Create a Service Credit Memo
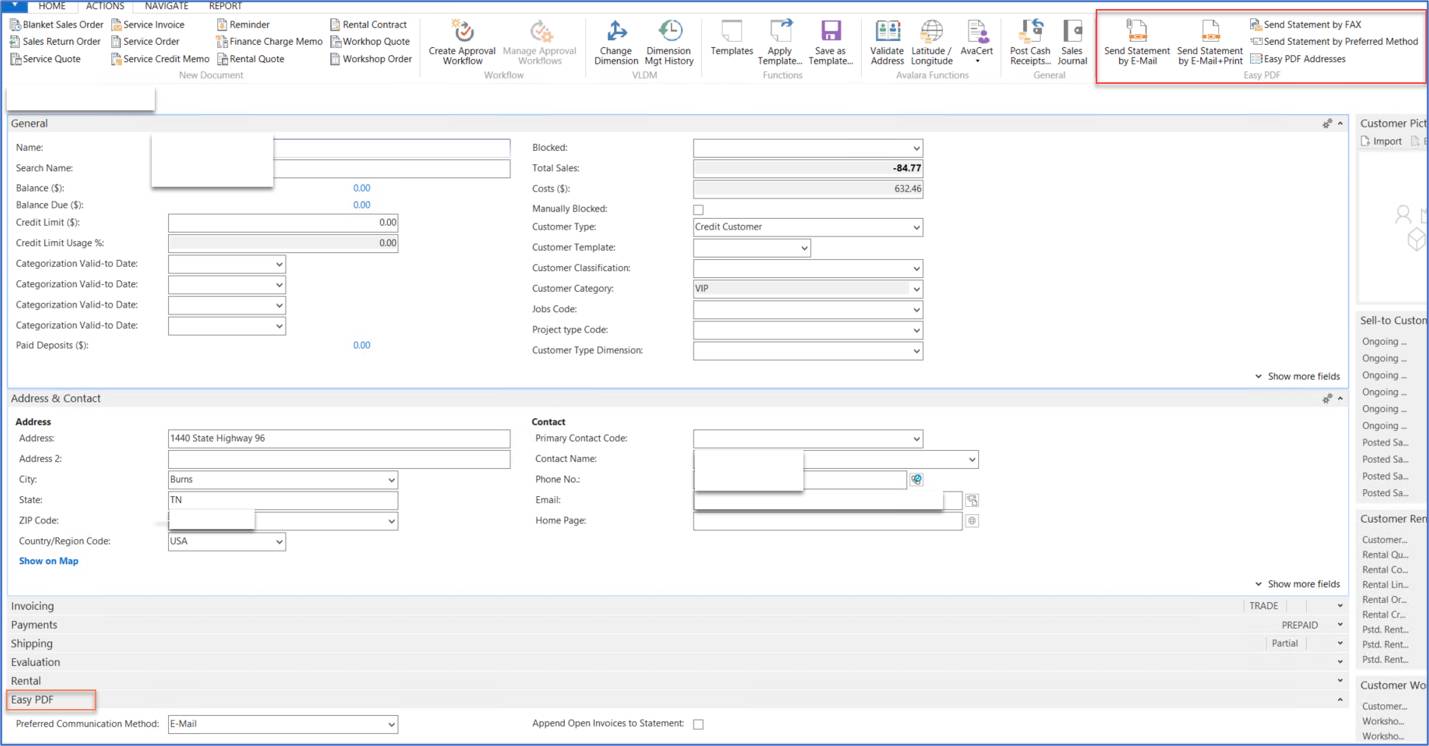 [160, 59]
